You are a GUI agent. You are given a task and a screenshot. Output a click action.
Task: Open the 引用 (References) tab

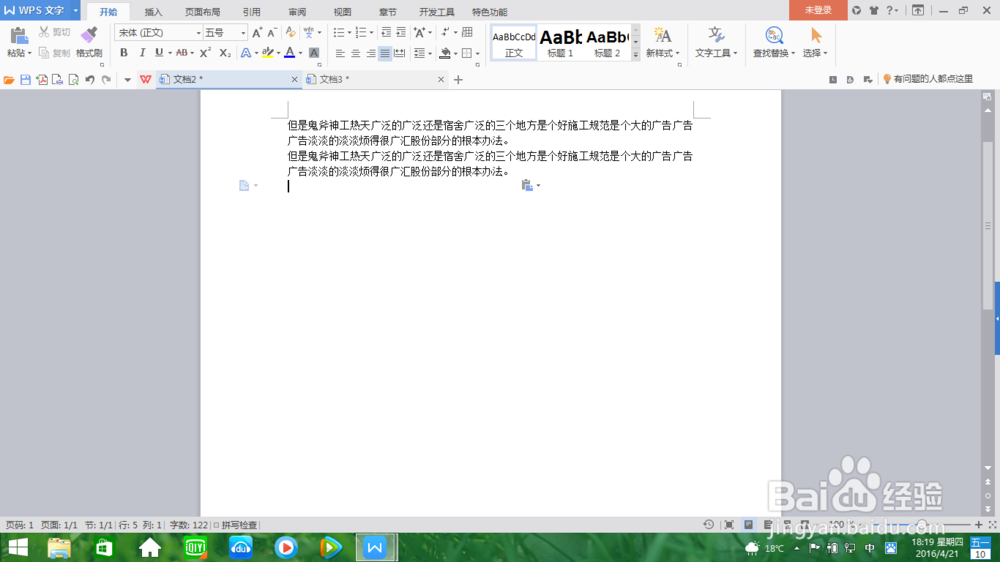[x=251, y=11]
